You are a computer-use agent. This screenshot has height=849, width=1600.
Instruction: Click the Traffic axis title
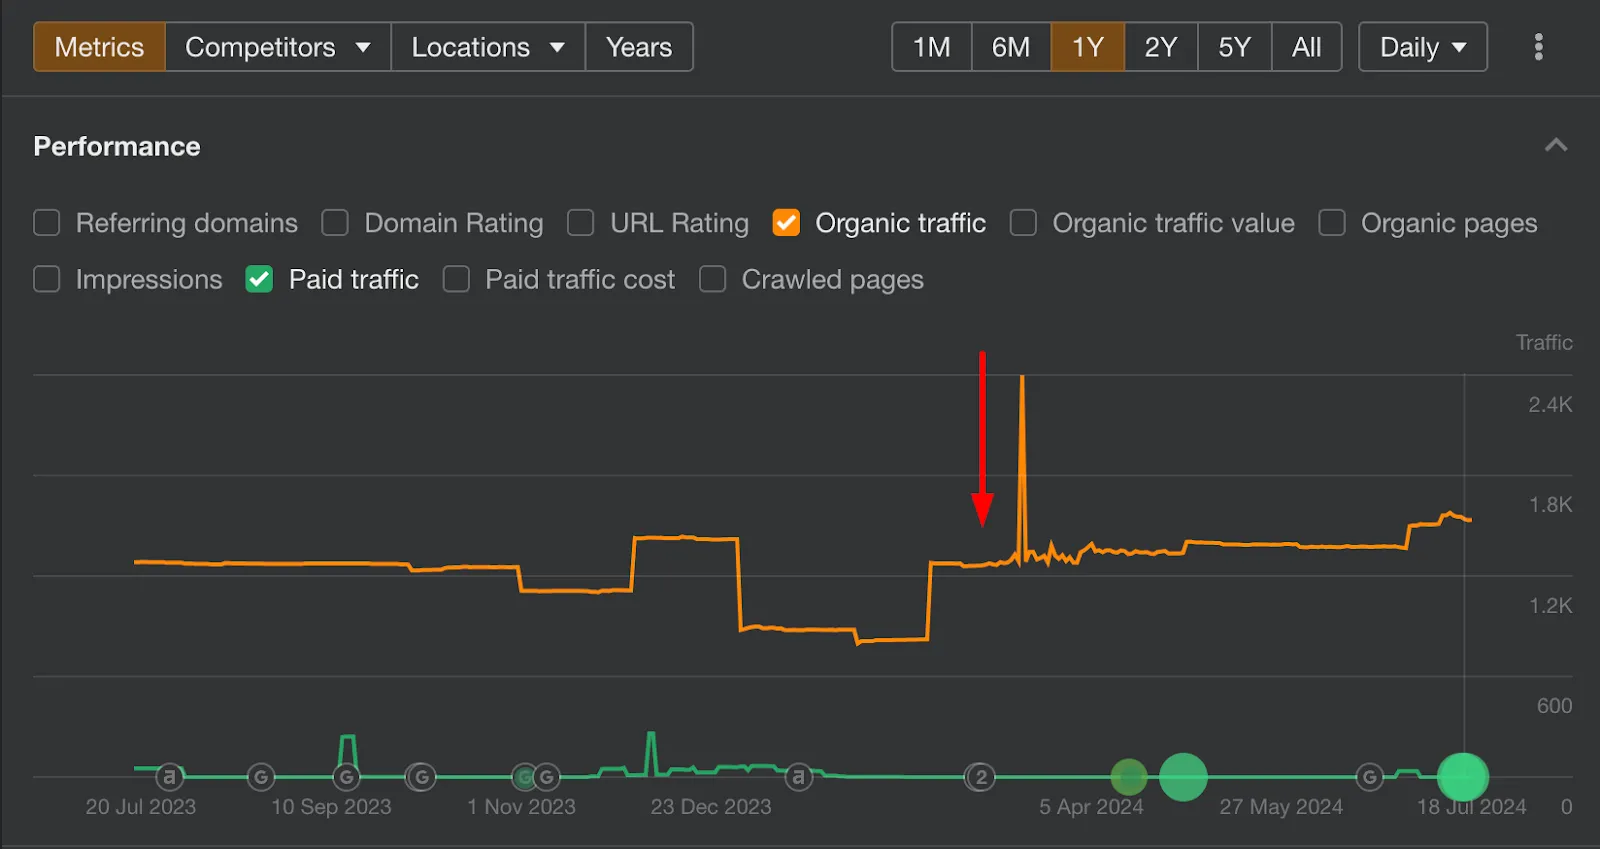(1544, 342)
